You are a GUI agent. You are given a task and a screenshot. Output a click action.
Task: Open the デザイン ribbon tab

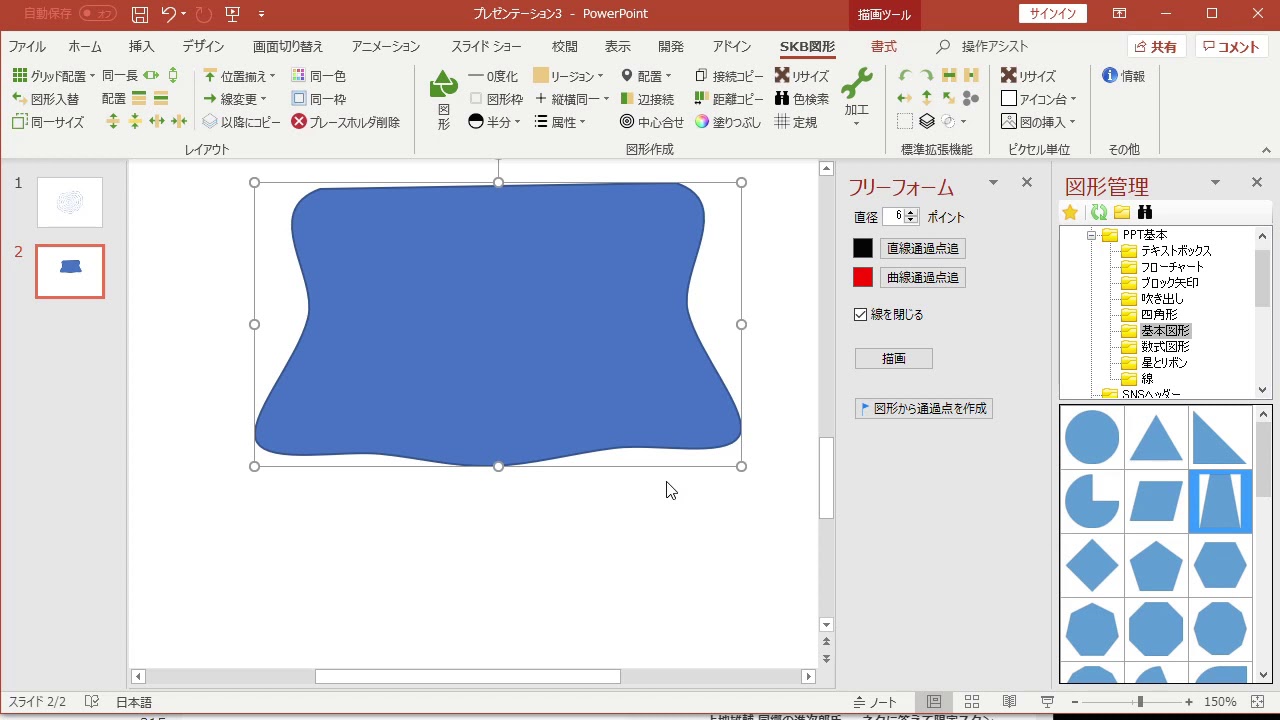pos(203,47)
